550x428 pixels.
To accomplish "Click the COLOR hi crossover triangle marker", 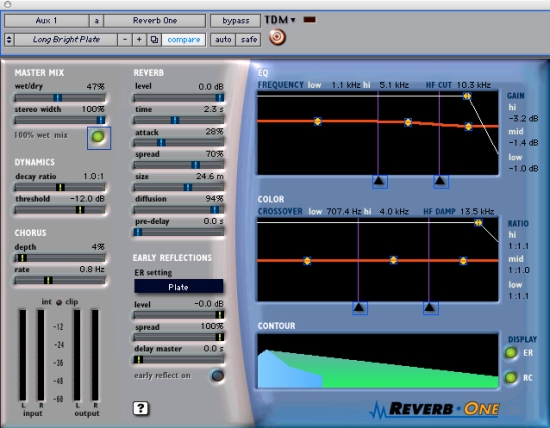I will pyautogui.click(x=430, y=308).
